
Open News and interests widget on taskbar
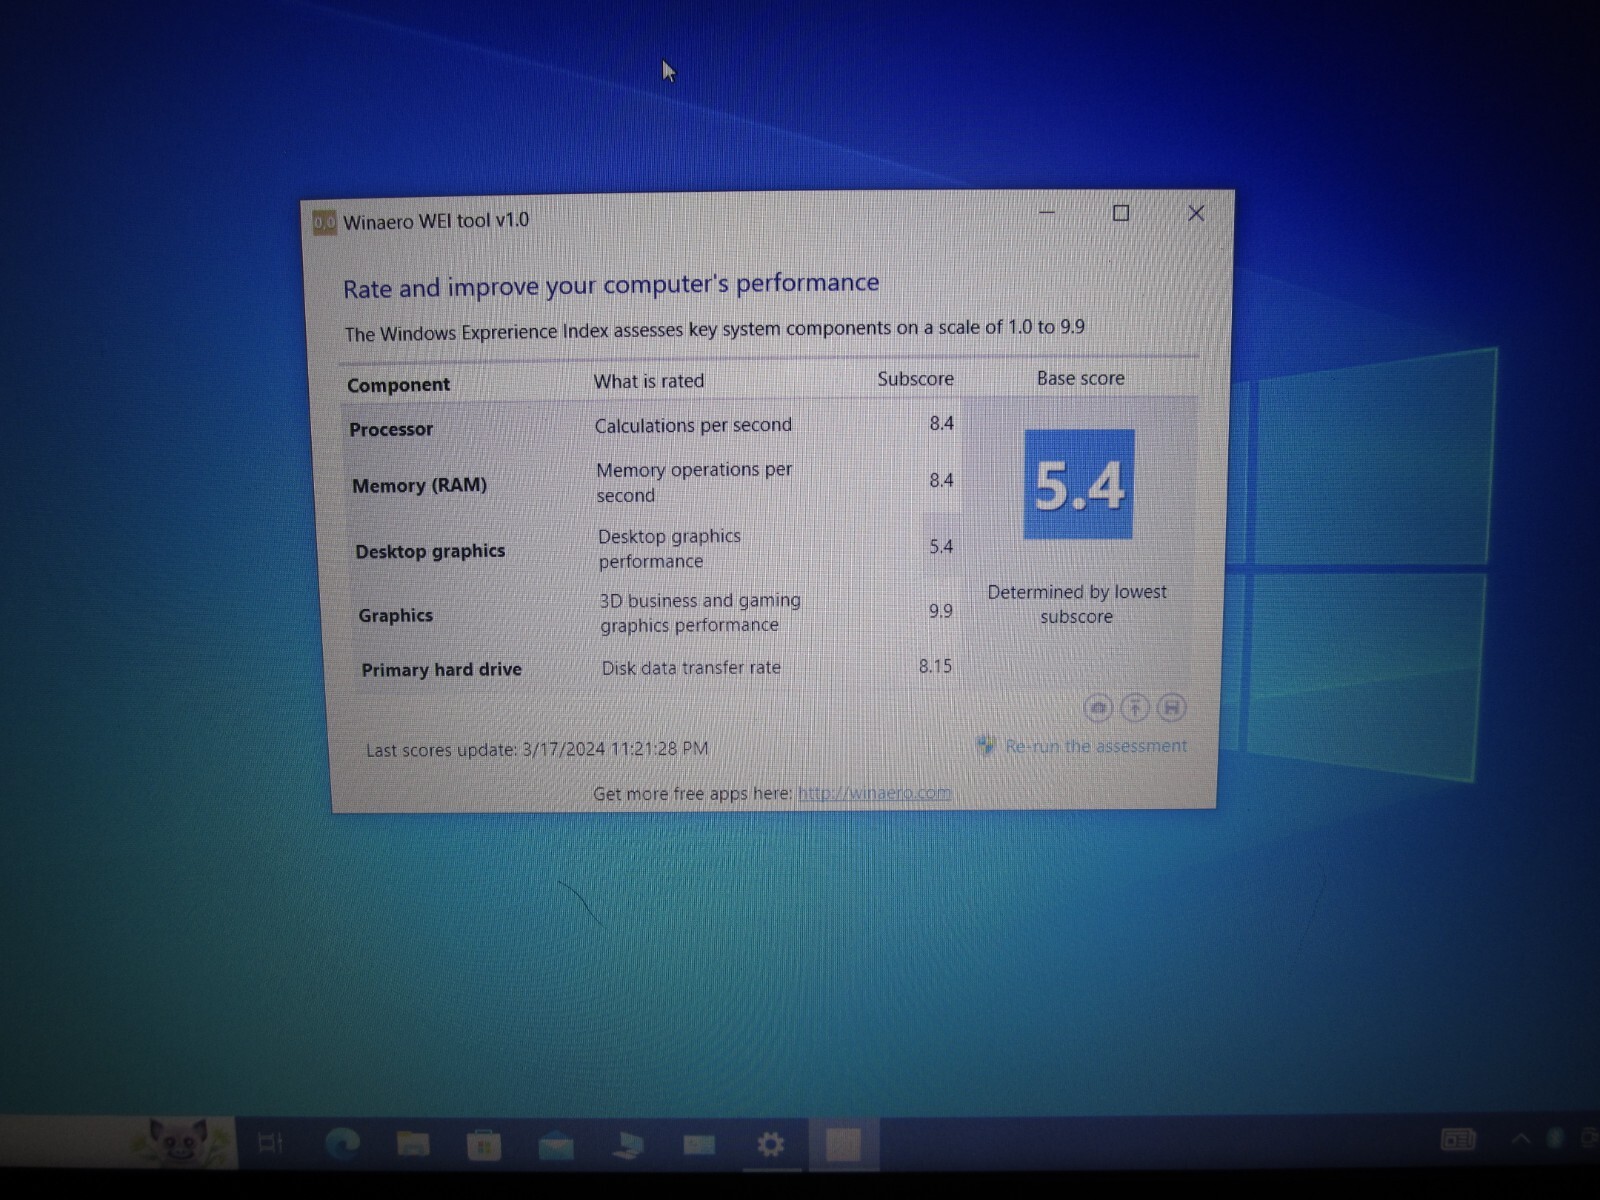1458,1139
